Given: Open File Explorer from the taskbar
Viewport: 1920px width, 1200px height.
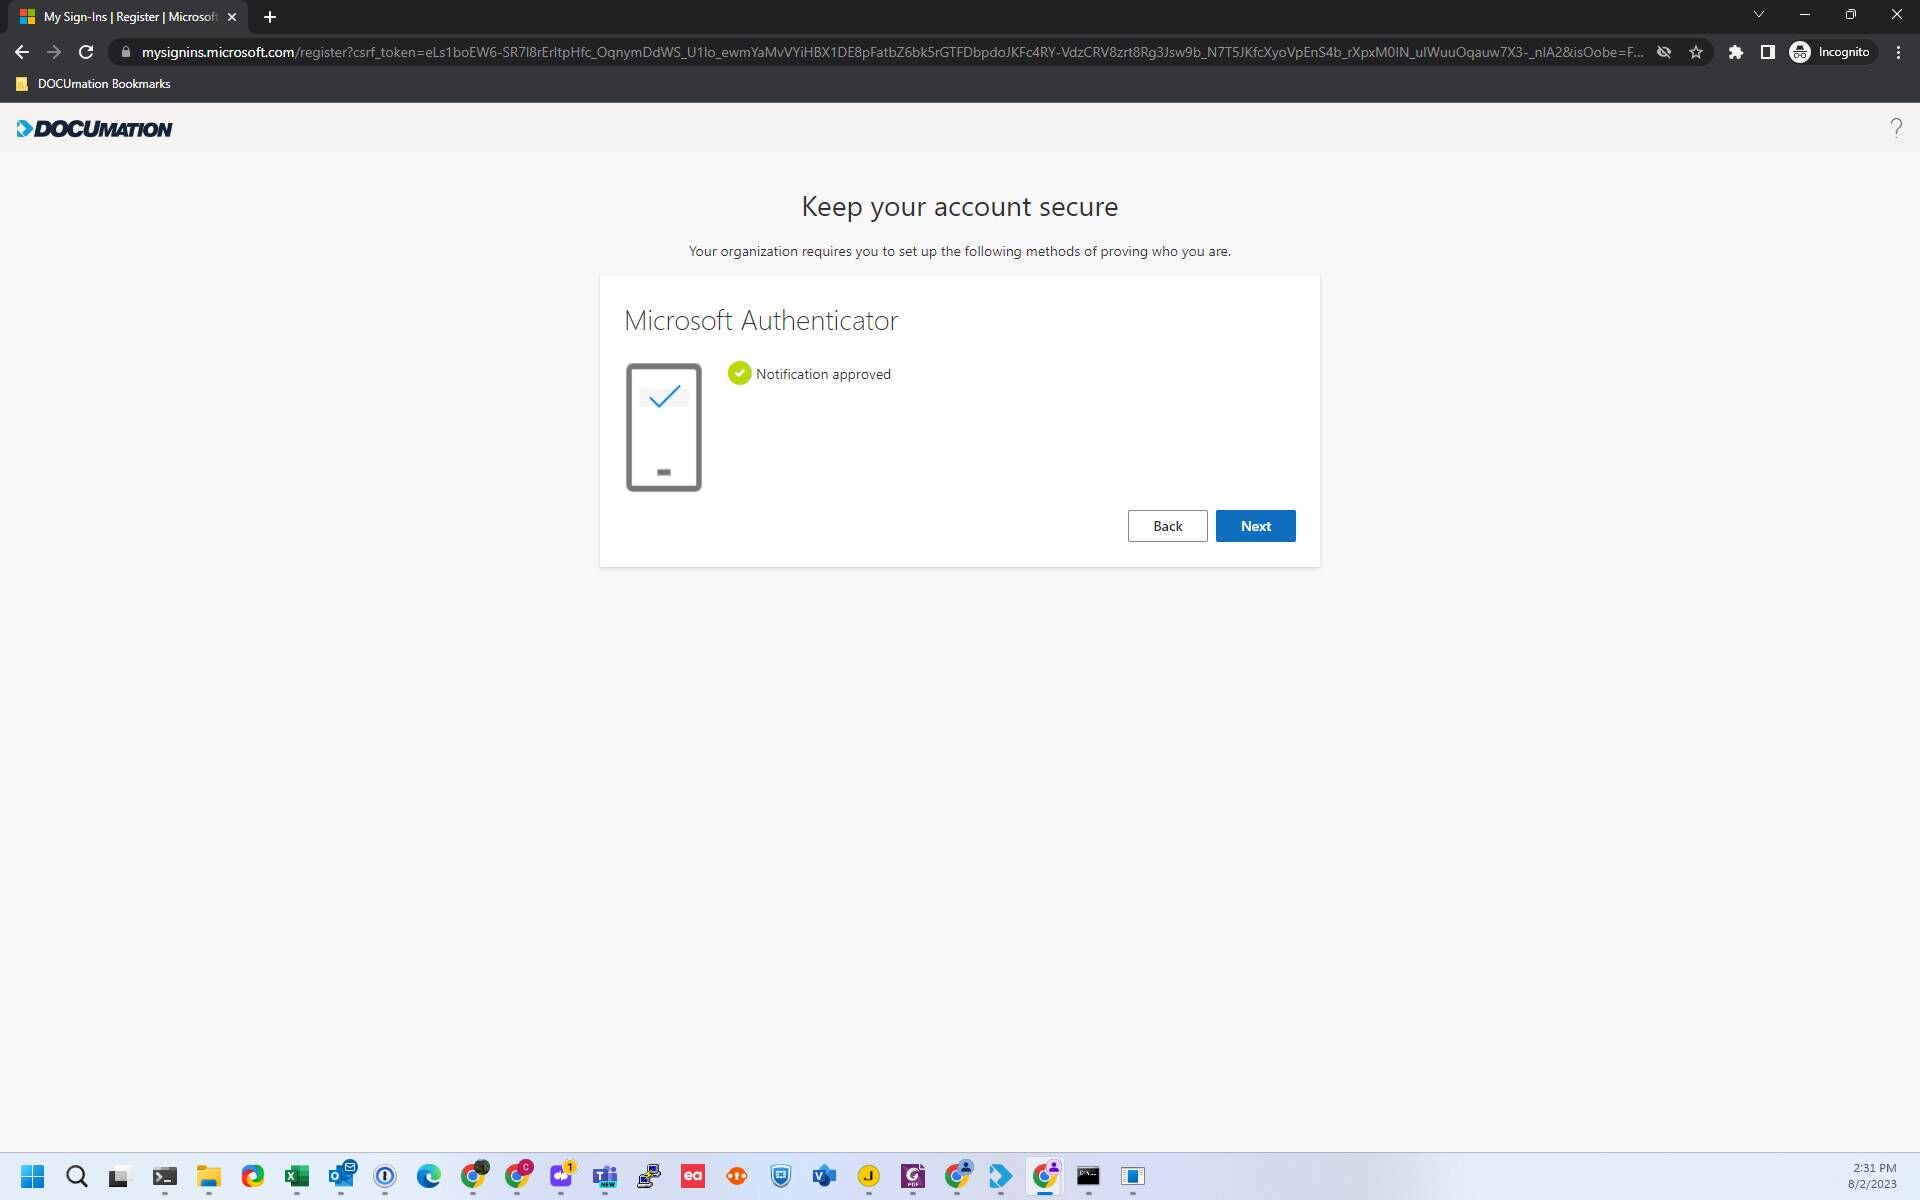Looking at the screenshot, I should coord(208,1176).
